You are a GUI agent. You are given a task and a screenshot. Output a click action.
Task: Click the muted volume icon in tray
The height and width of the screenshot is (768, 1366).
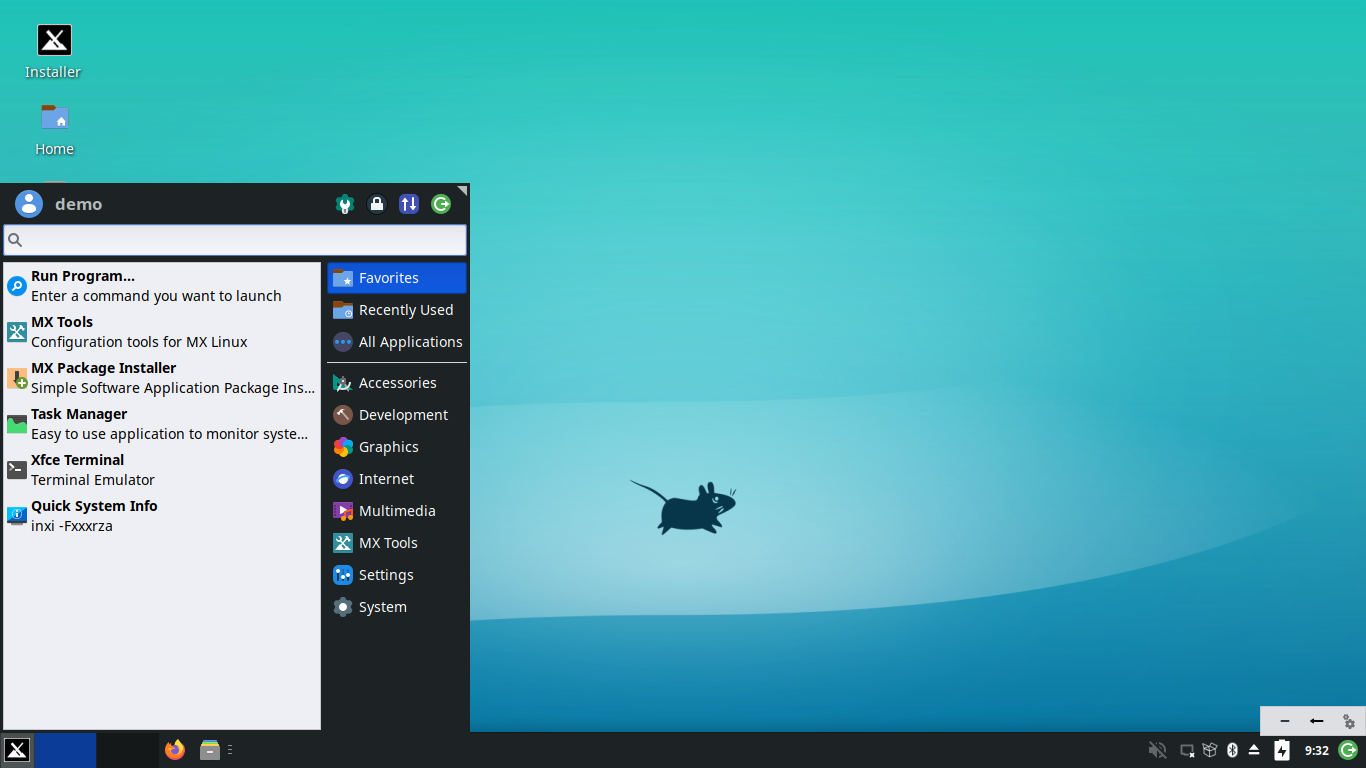point(1158,750)
